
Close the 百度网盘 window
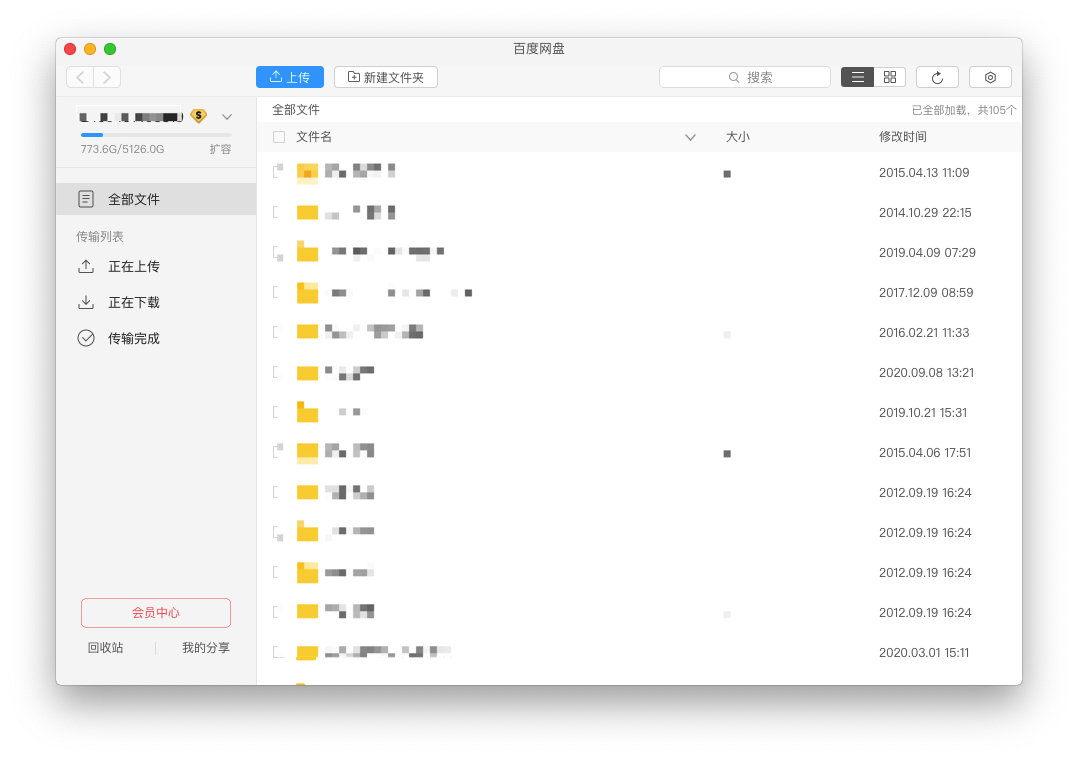tap(70, 49)
